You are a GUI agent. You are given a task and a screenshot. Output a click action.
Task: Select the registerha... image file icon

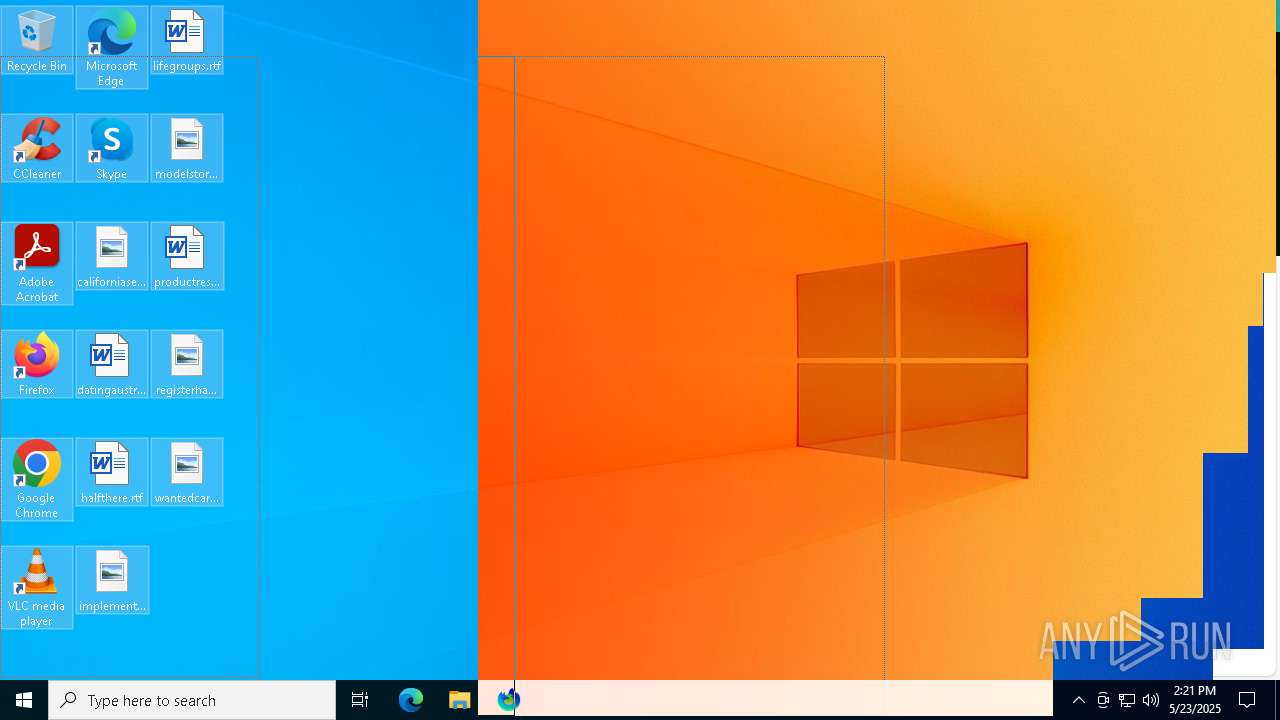(187, 364)
